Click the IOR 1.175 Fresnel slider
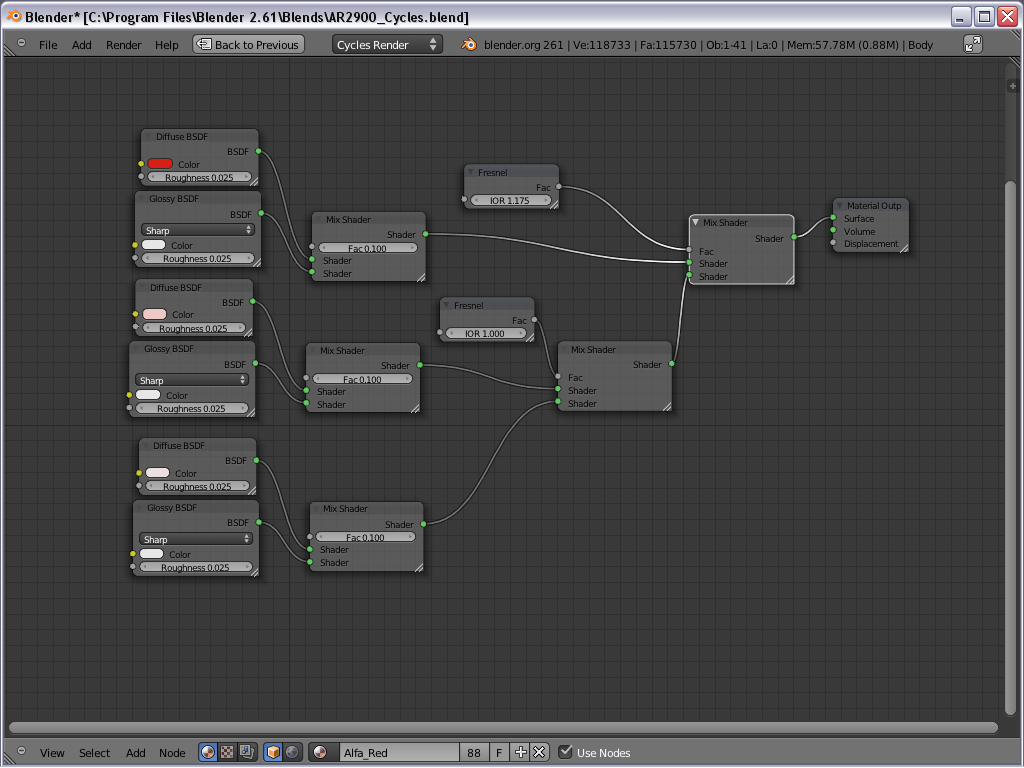The width and height of the screenshot is (1024, 768). click(x=510, y=200)
